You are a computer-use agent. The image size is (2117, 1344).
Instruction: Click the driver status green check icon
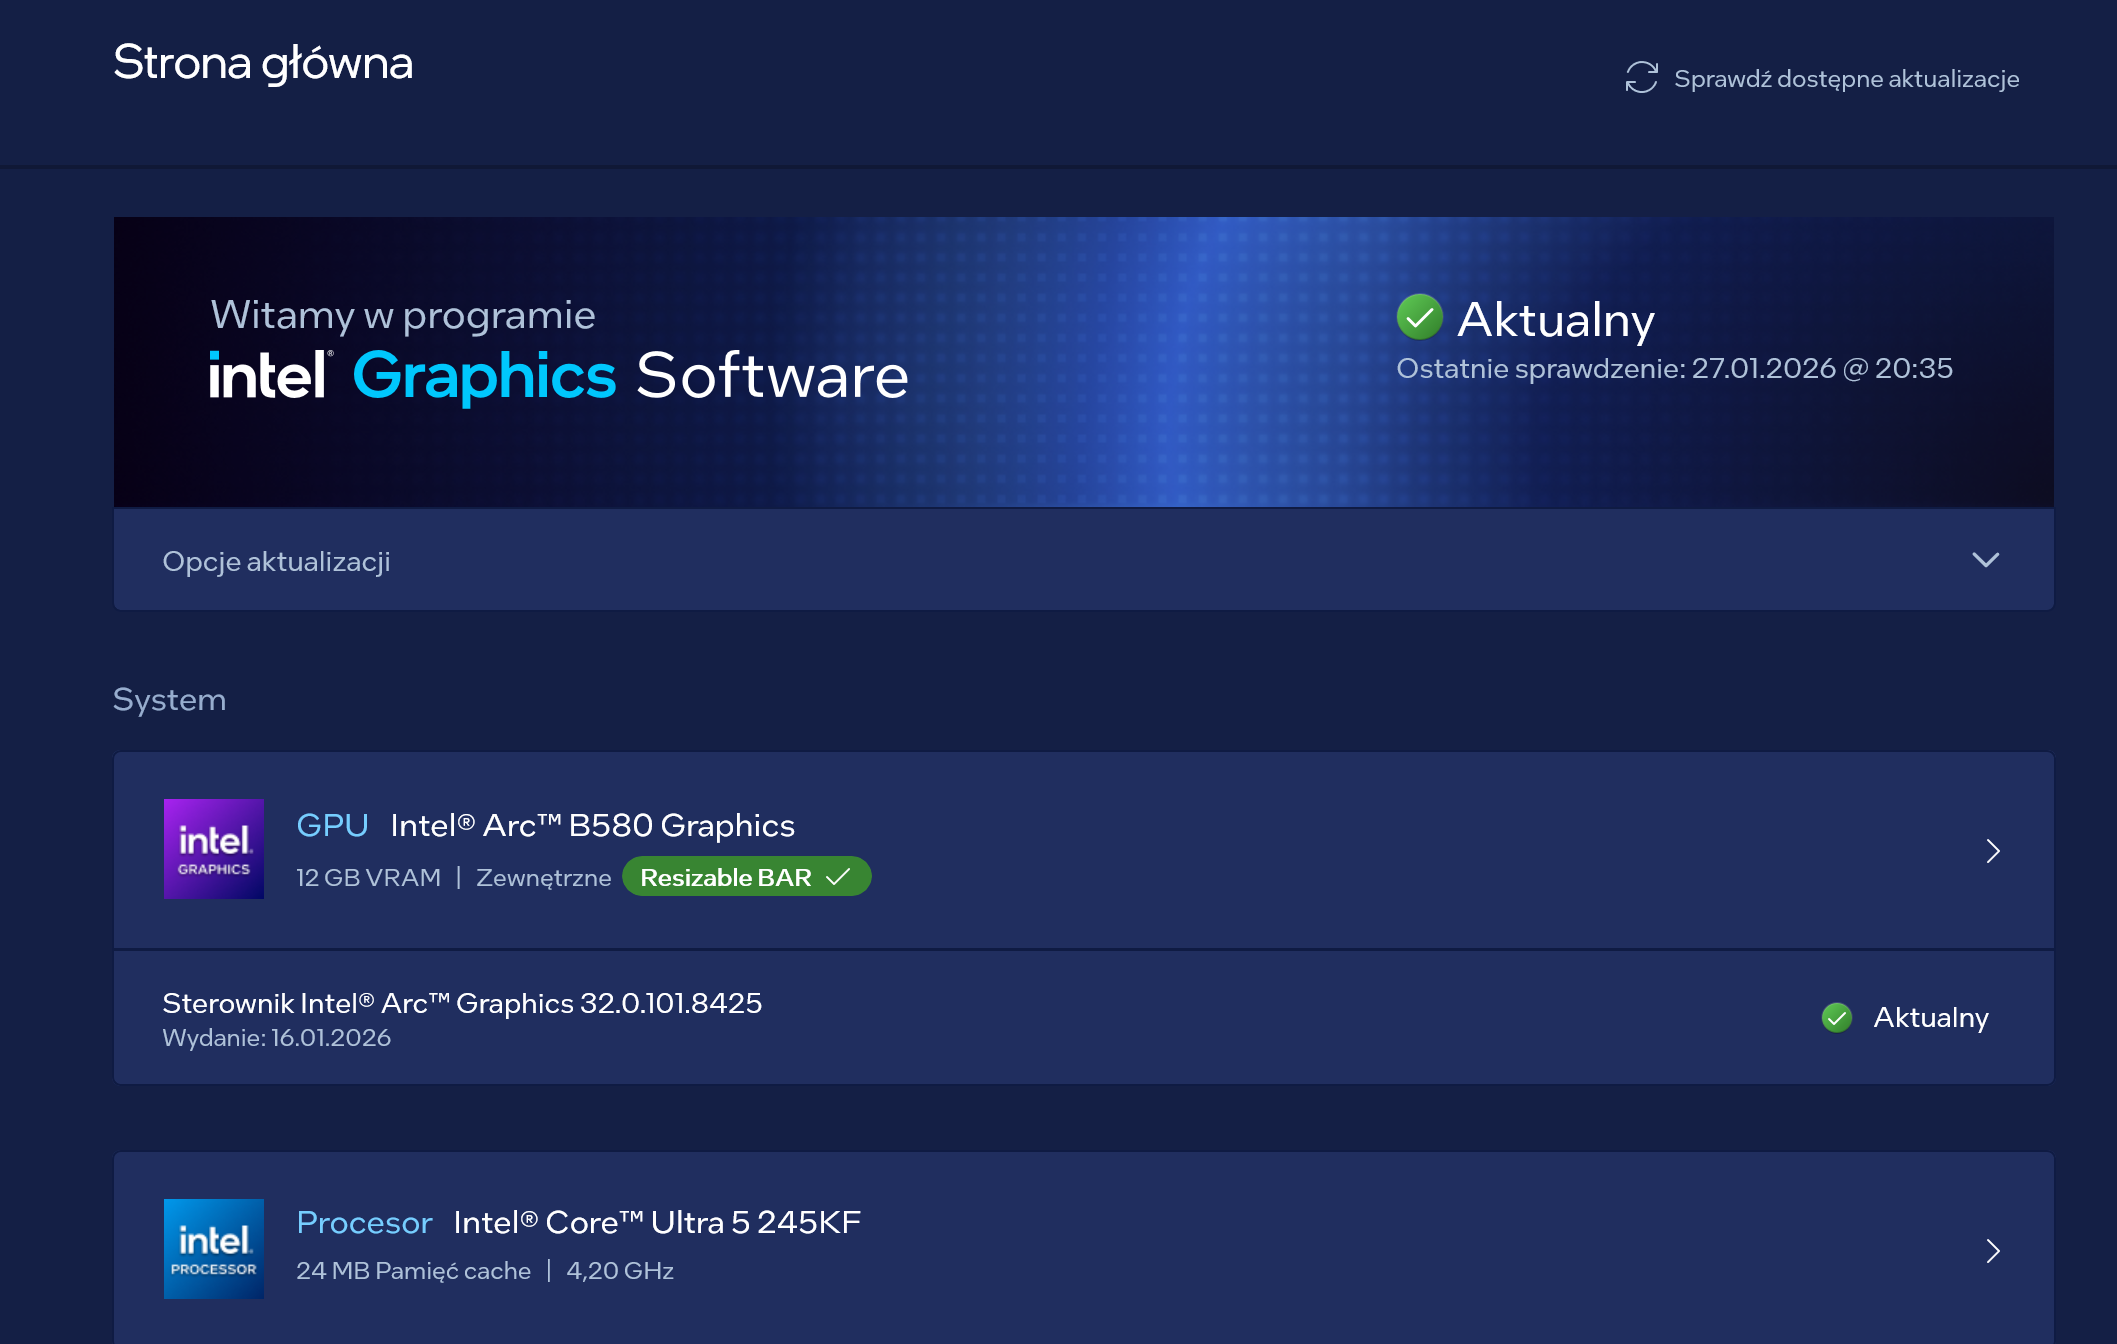[x=1836, y=1018]
